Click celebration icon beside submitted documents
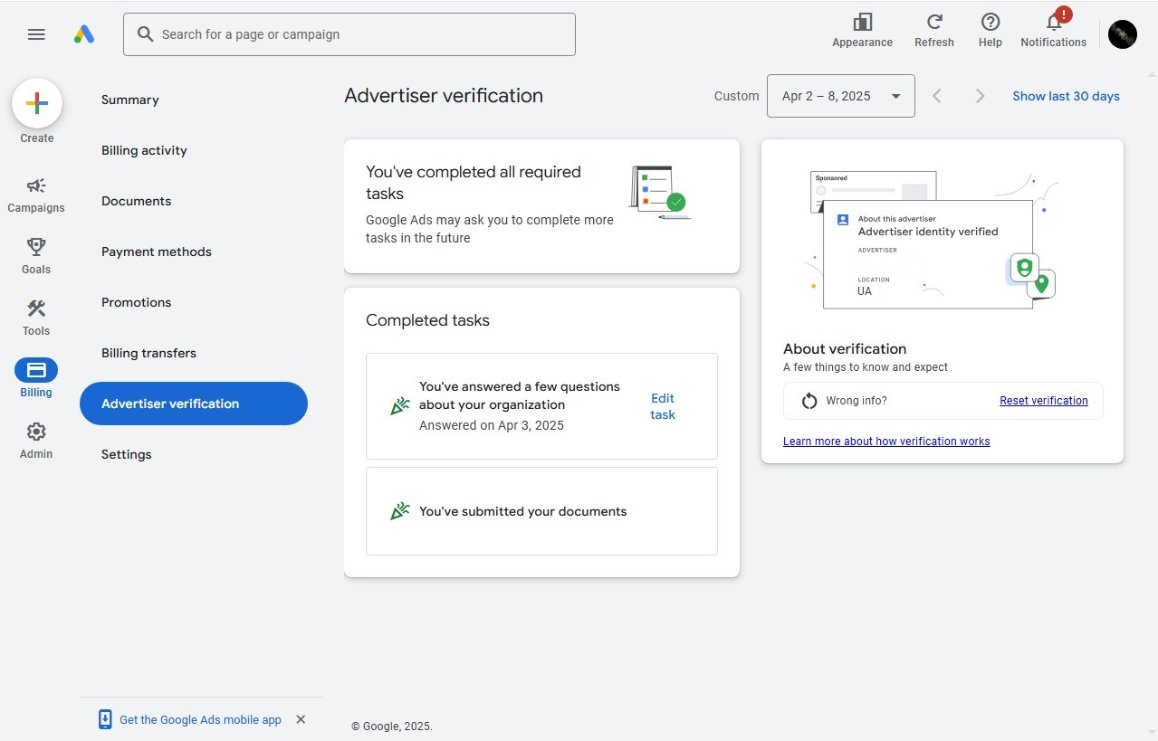The height and width of the screenshot is (741, 1158). coord(400,510)
